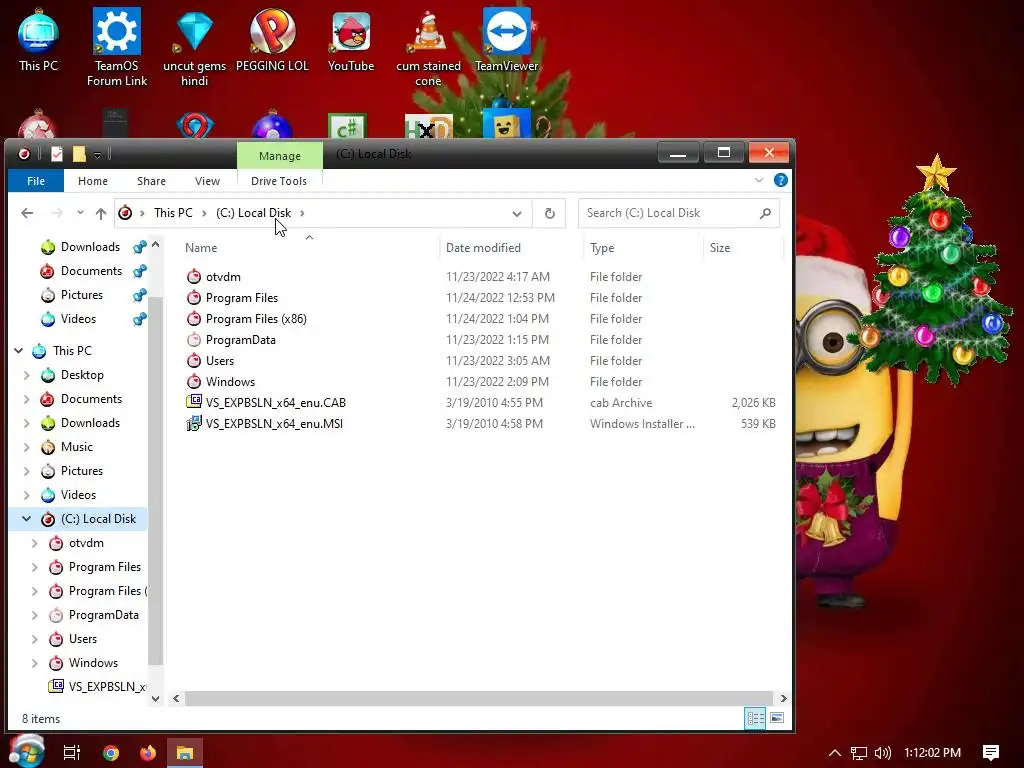Expand the Users tree node in sidebar

click(x=35, y=639)
